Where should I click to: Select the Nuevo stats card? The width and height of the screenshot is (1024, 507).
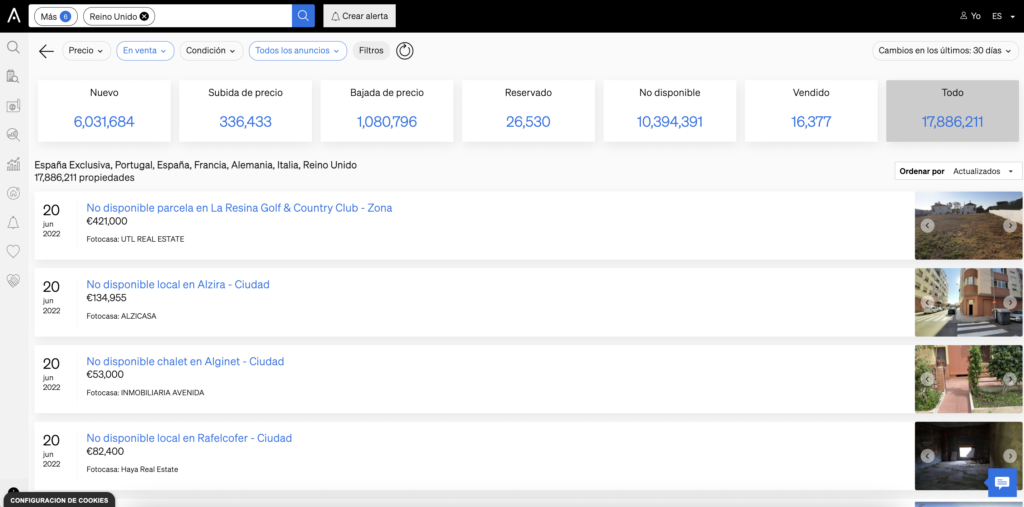pos(104,111)
